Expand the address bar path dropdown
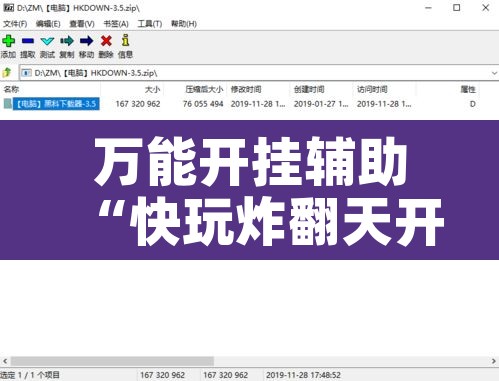Screen dimensions: 499x381 point(494,73)
